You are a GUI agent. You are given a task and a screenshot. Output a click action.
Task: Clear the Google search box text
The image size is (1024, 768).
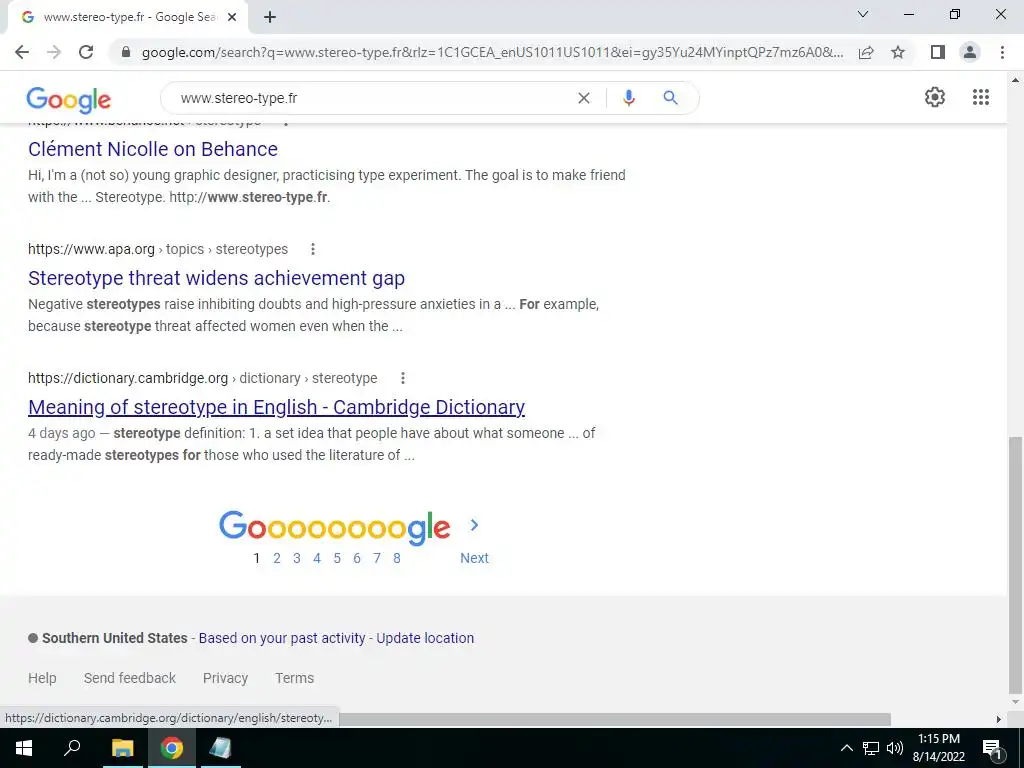(584, 98)
